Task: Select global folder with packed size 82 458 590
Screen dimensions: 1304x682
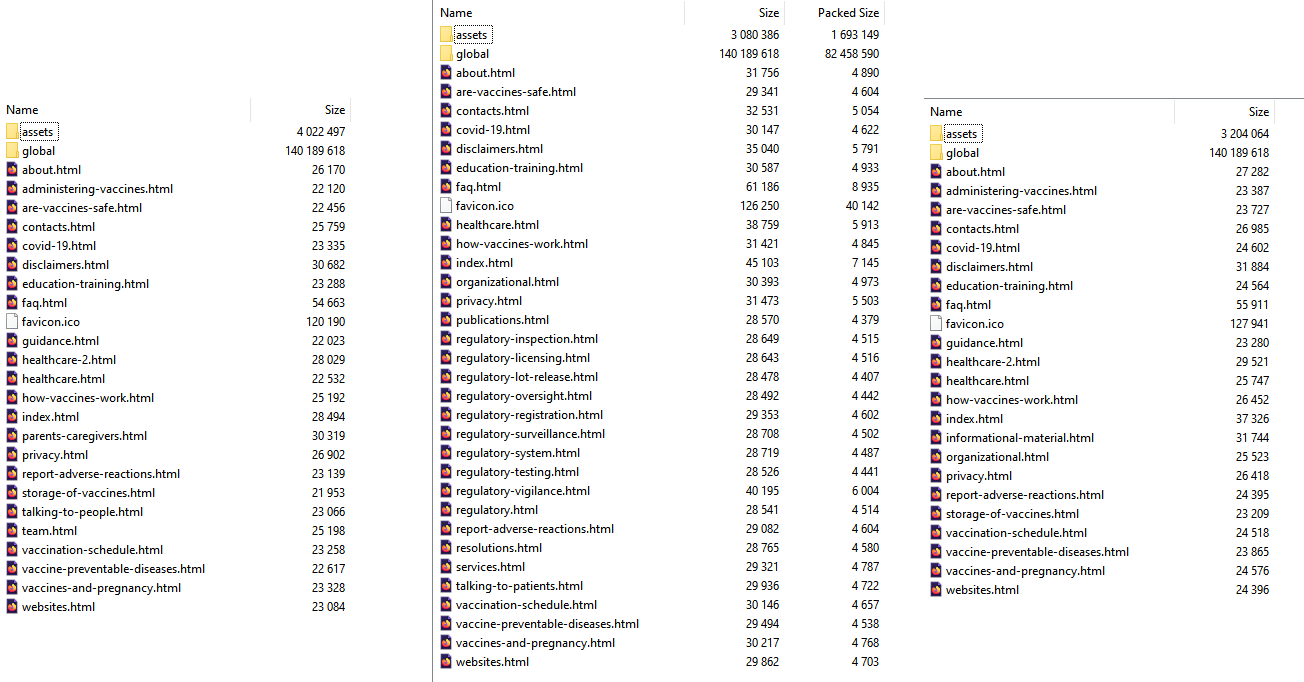Action: pos(472,54)
